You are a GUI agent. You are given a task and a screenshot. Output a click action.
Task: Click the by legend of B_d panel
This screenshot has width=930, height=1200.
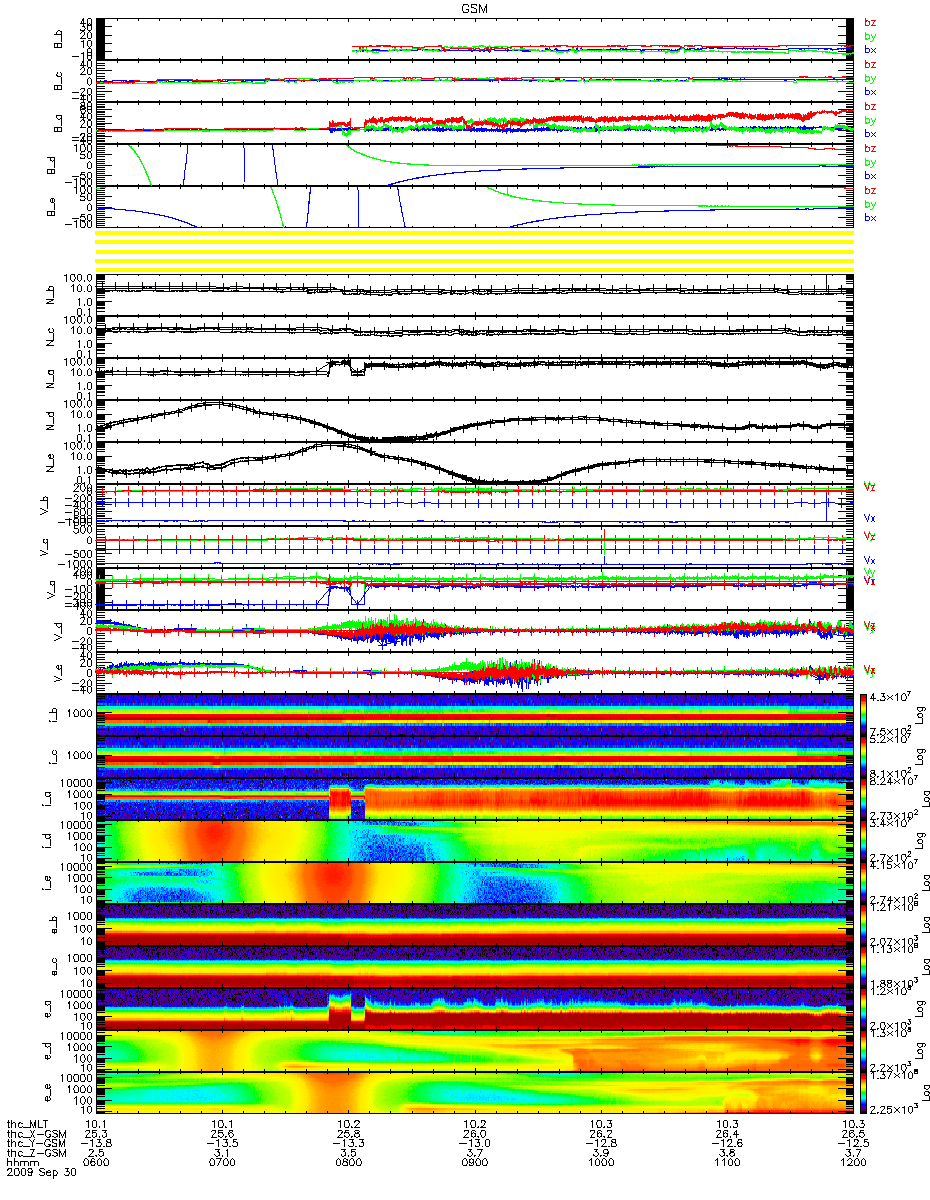tap(870, 162)
